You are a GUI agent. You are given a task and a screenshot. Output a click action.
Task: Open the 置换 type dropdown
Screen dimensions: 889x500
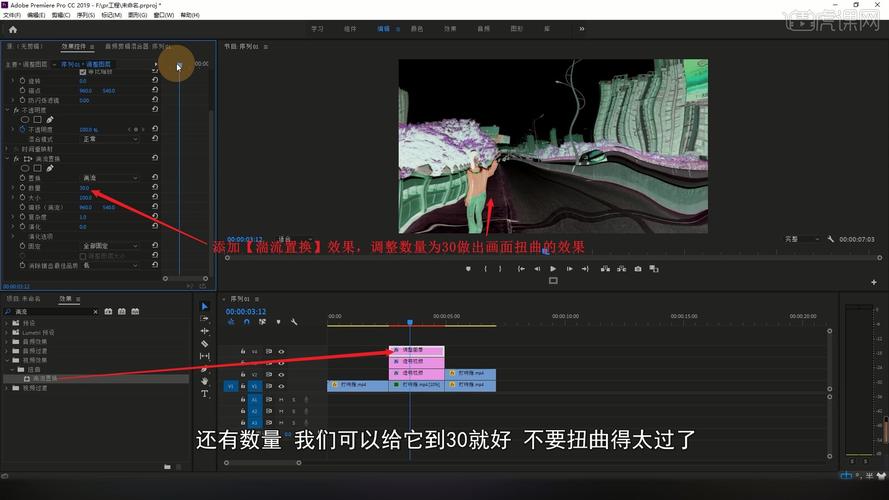[x=109, y=178]
